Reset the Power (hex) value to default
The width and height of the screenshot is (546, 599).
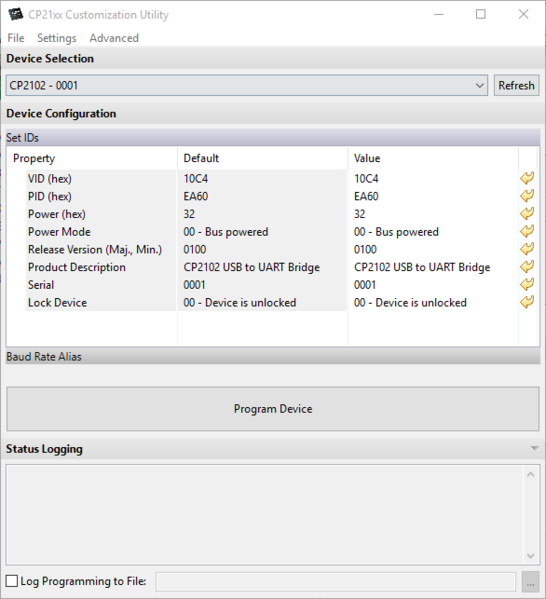click(x=527, y=213)
